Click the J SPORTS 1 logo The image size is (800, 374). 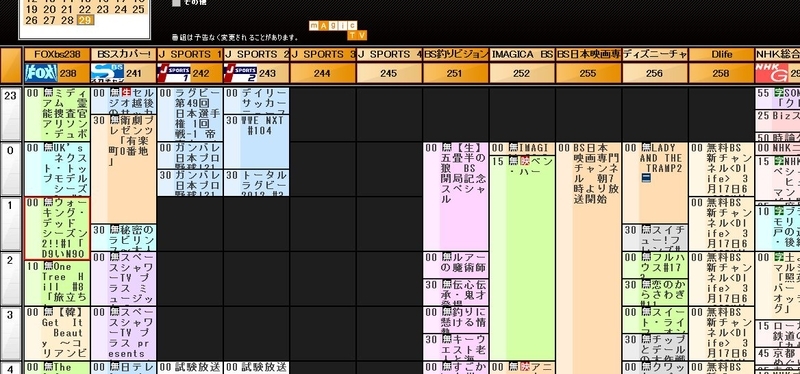(174, 73)
